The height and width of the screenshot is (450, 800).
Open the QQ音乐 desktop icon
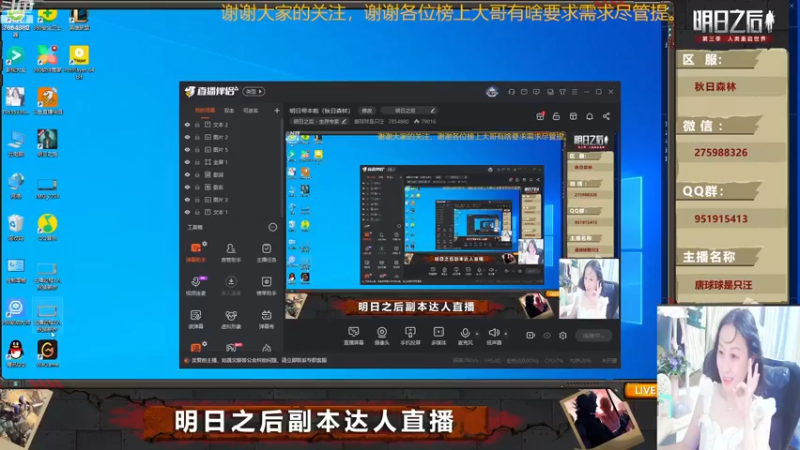tap(47, 228)
